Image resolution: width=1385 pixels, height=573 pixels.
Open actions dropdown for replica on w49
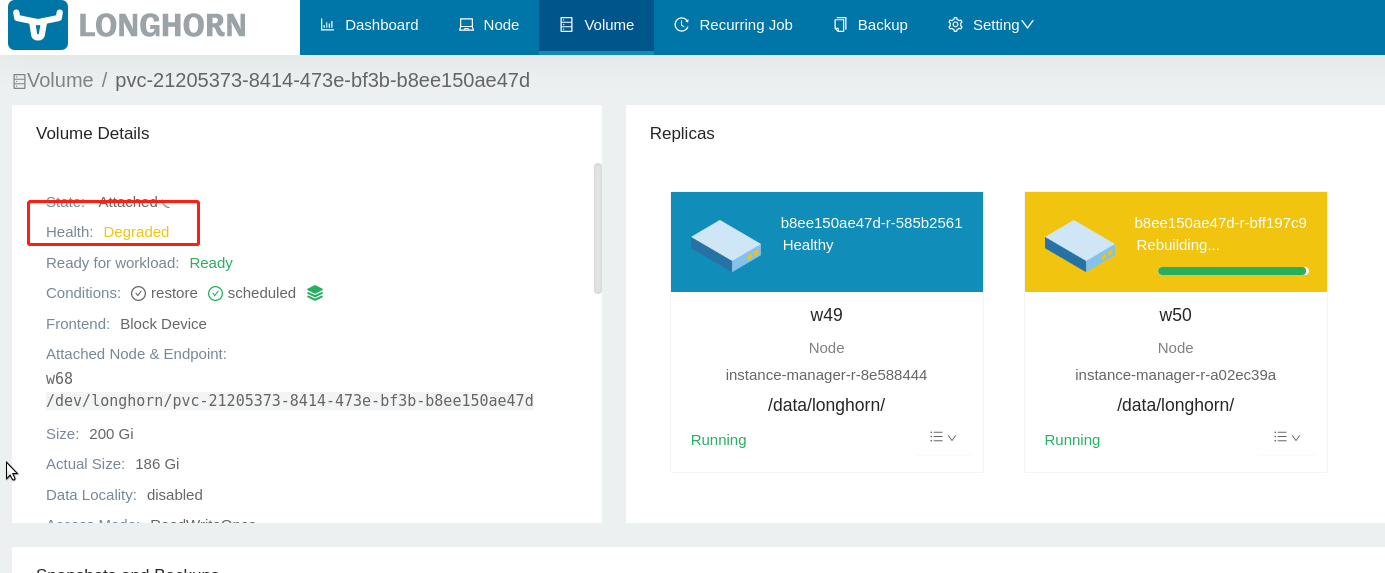tap(943, 437)
